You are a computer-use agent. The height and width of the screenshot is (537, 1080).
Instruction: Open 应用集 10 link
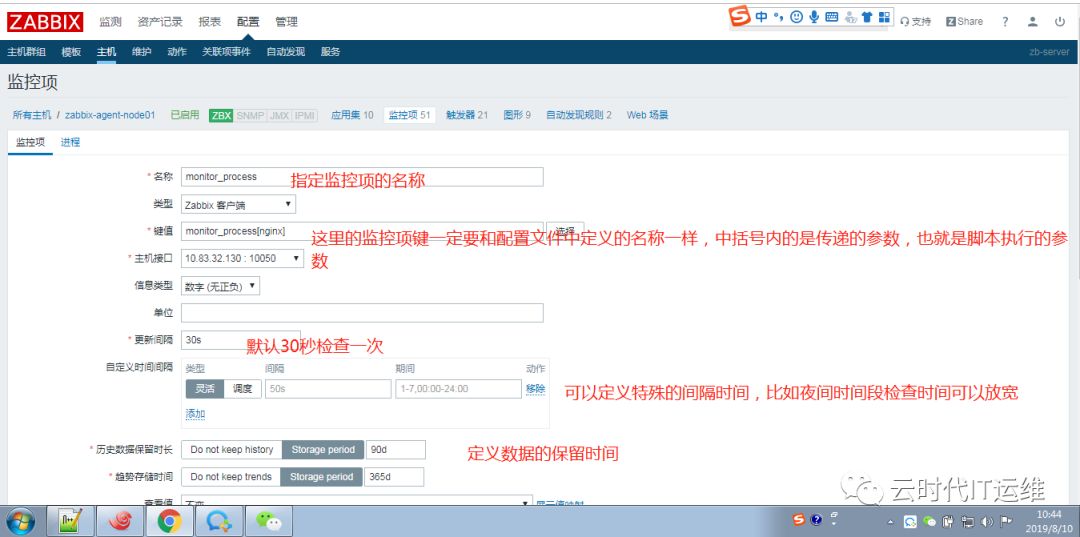pos(352,115)
